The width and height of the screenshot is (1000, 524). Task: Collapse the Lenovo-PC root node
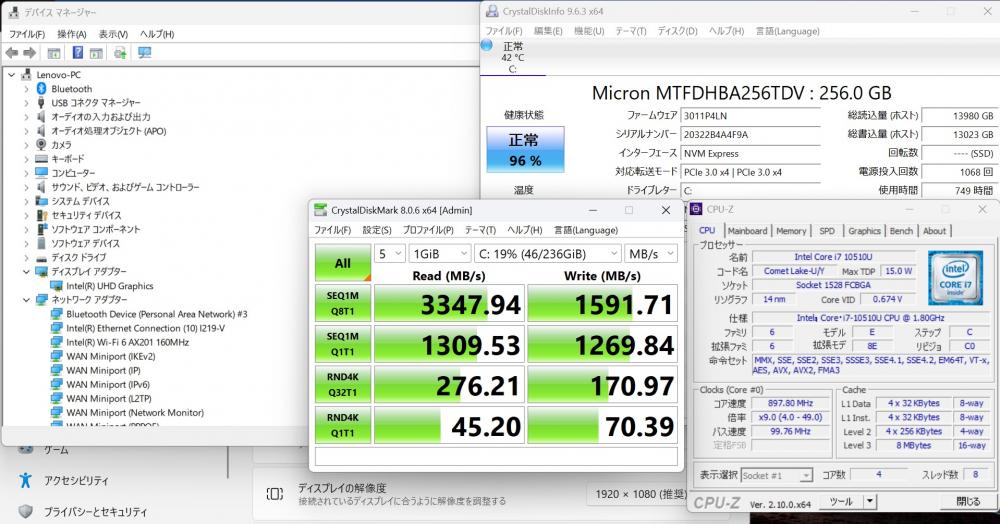pos(11,75)
